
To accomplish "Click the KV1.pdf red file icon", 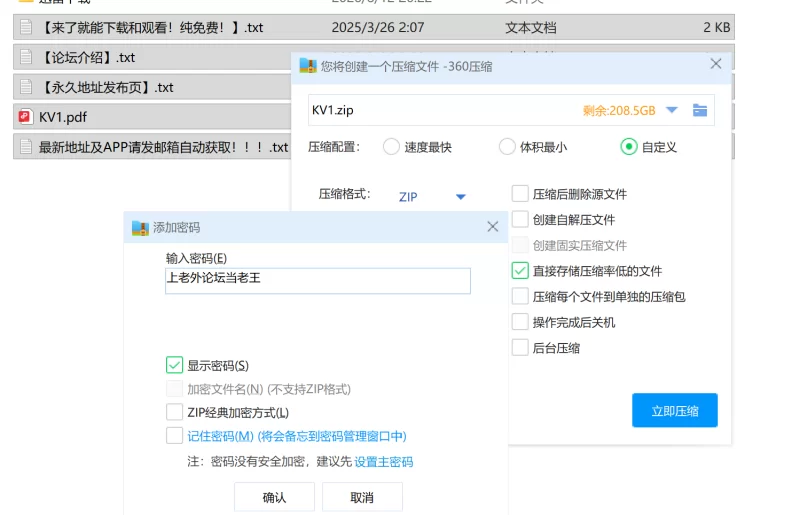I will click(25, 117).
